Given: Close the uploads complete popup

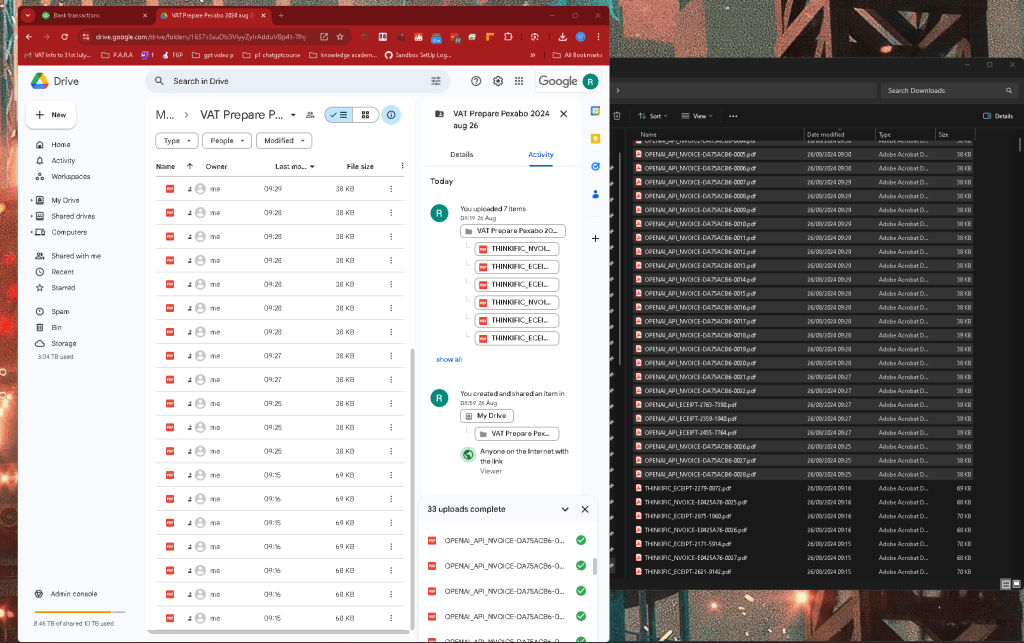Looking at the screenshot, I should pos(584,509).
